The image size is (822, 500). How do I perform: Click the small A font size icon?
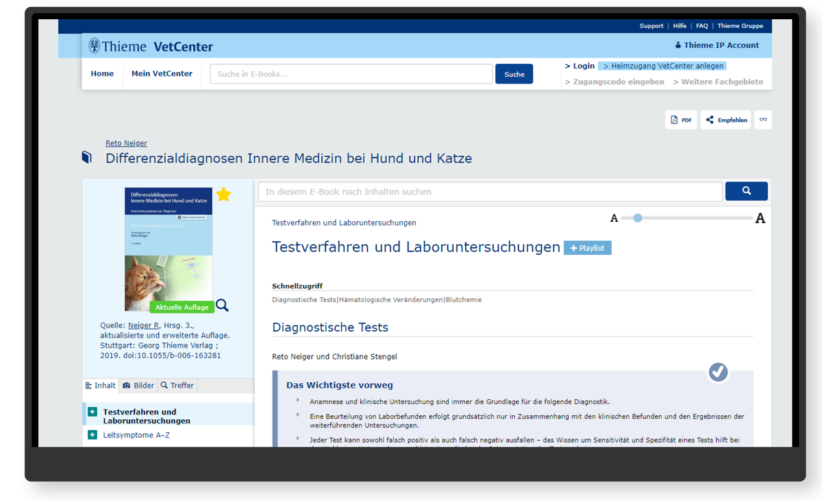pos(614,219)
